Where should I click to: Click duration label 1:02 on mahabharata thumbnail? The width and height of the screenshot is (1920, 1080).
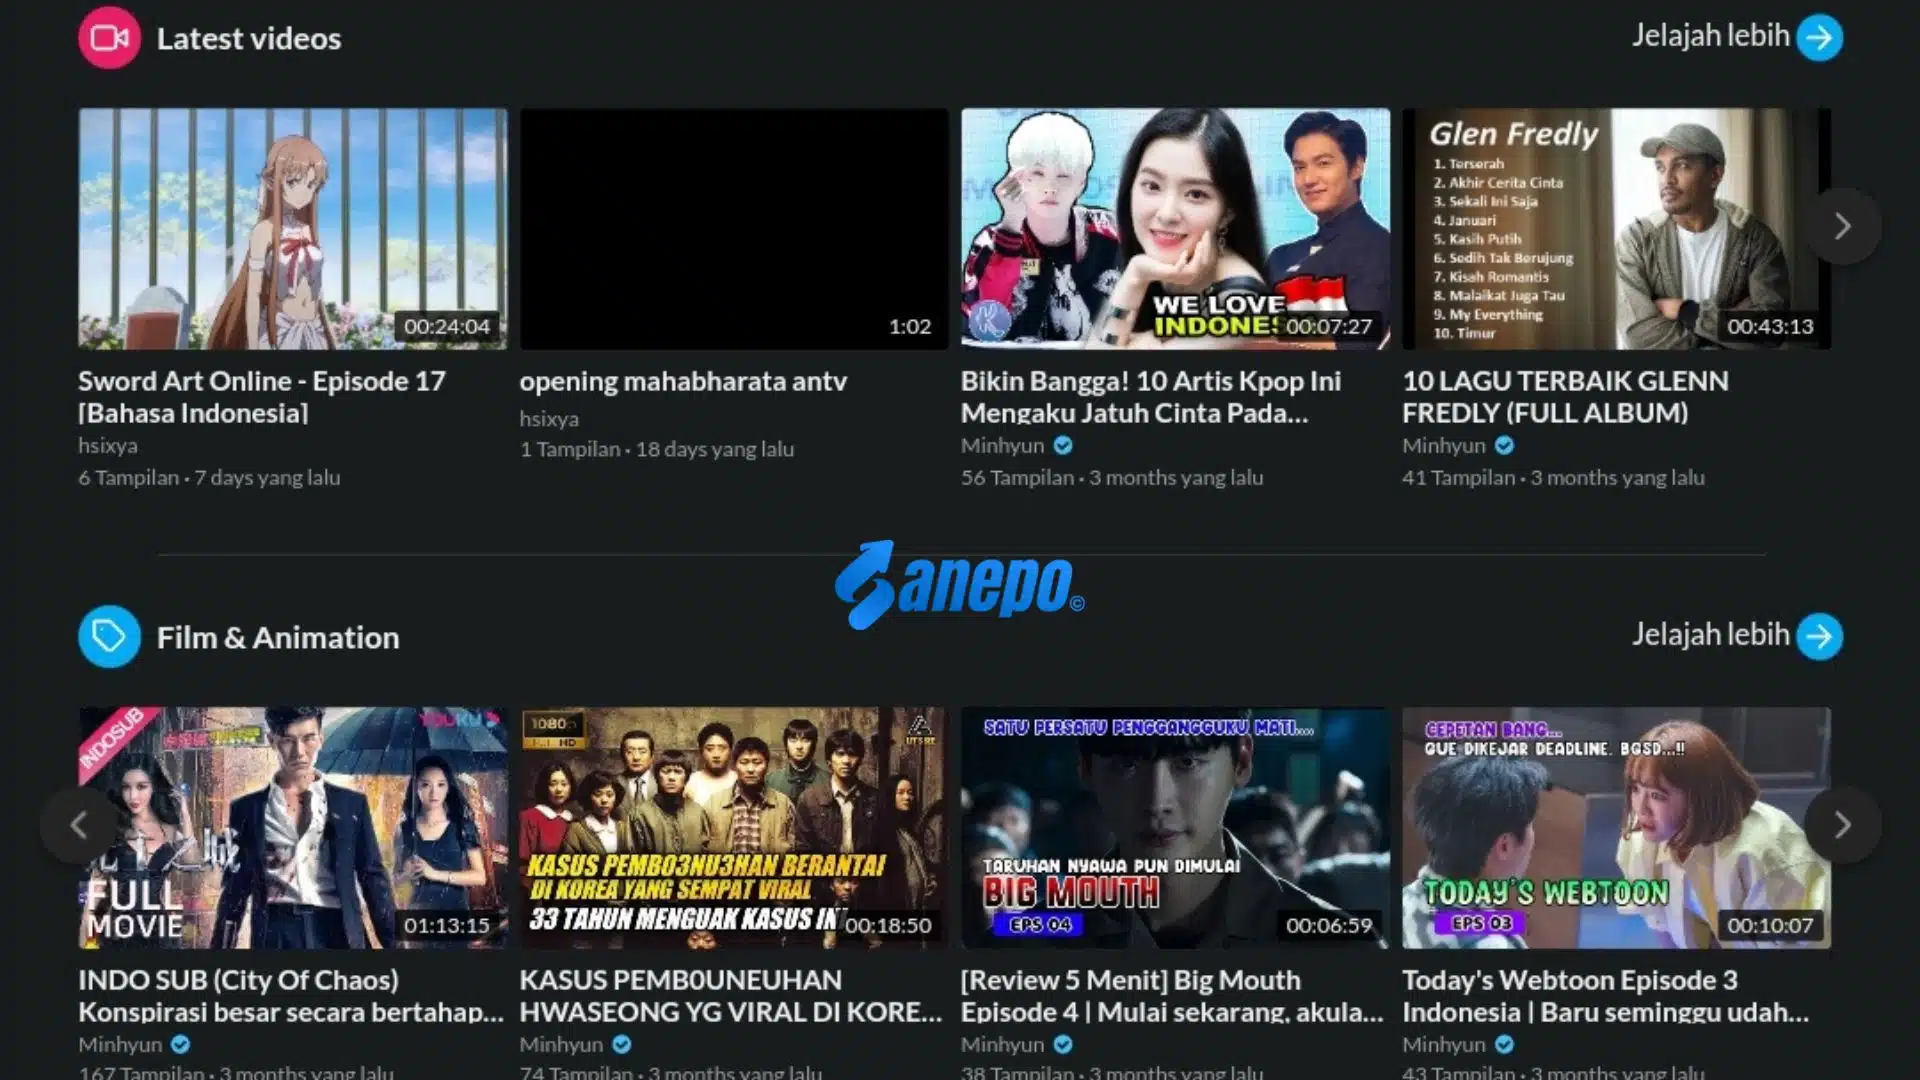pyautogui.click(x=910, y=326)
